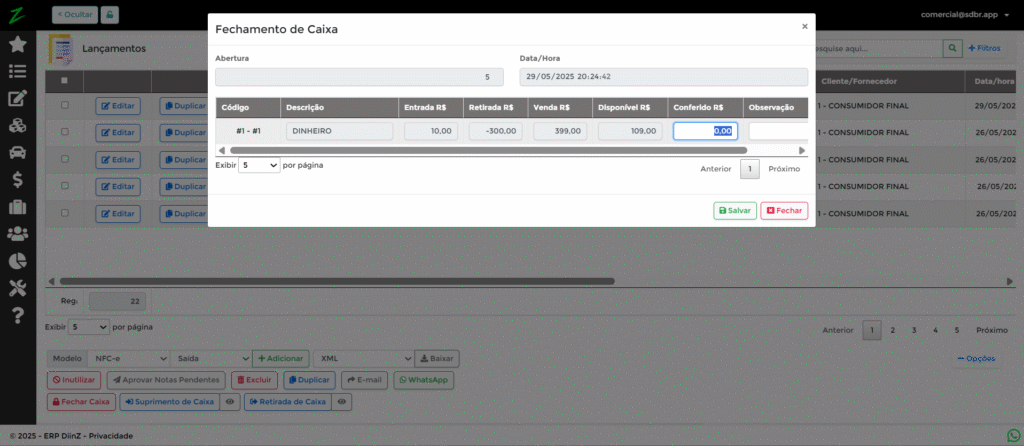Go to page 3 in pagination
Image resolution: width=1024 pixels, height=446 pixels.
pos(914,330)
